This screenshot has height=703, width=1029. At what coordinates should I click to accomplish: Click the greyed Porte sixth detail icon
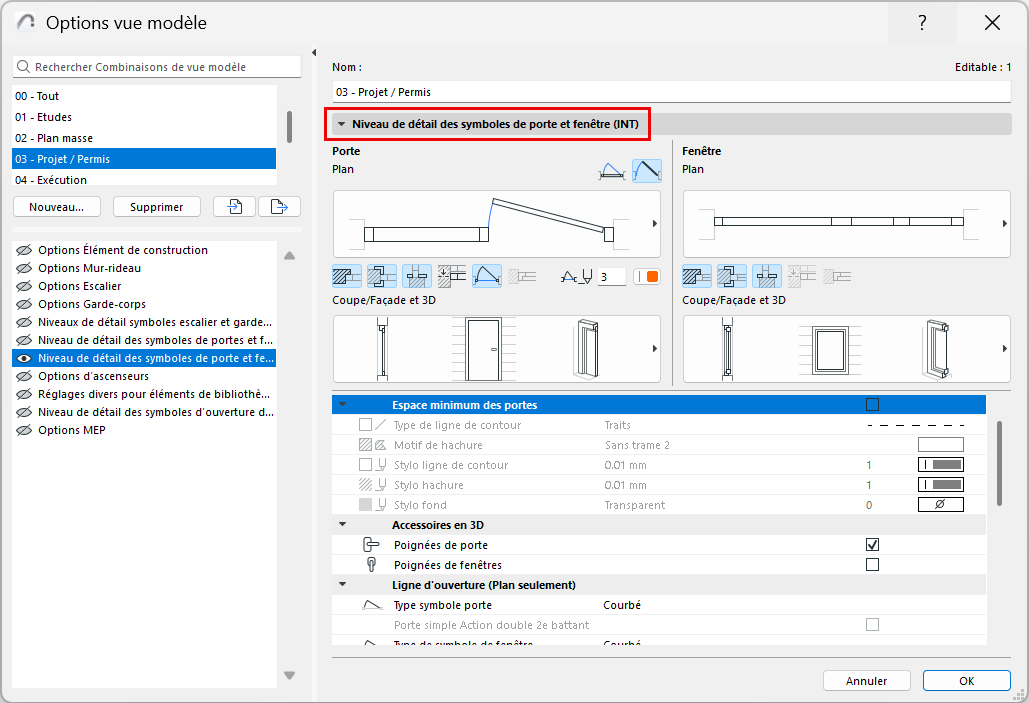[522, 276]
